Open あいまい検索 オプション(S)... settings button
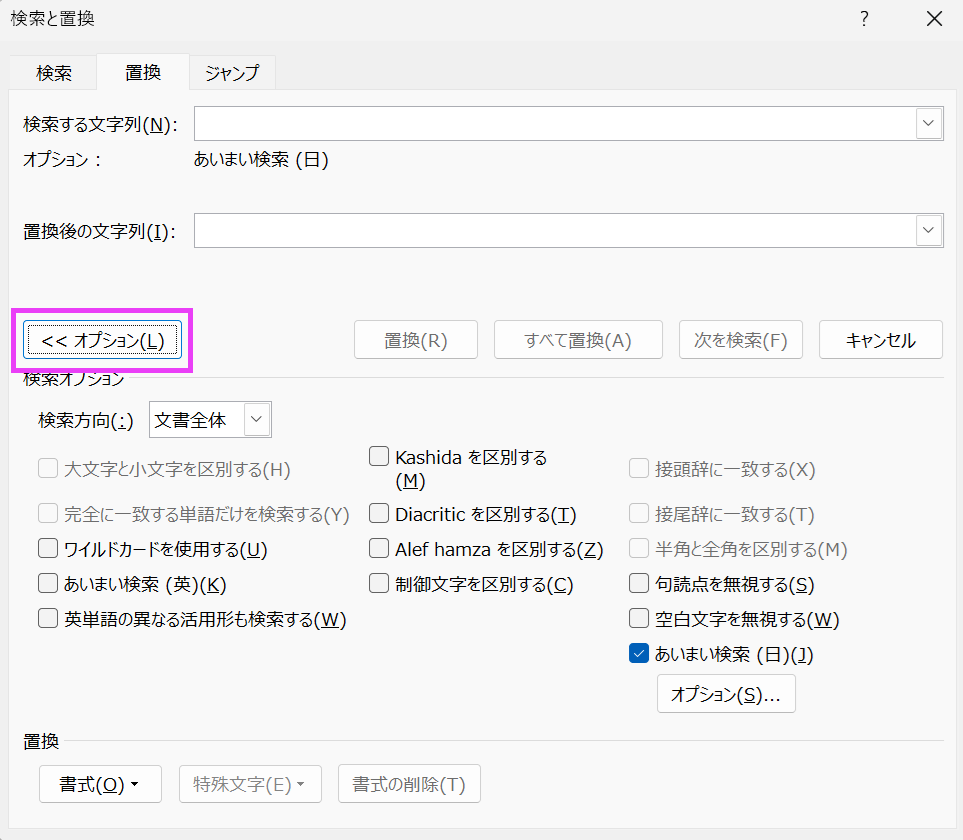Image resolution: width=963 pixels, height=840 pixels. click(726, 694)
